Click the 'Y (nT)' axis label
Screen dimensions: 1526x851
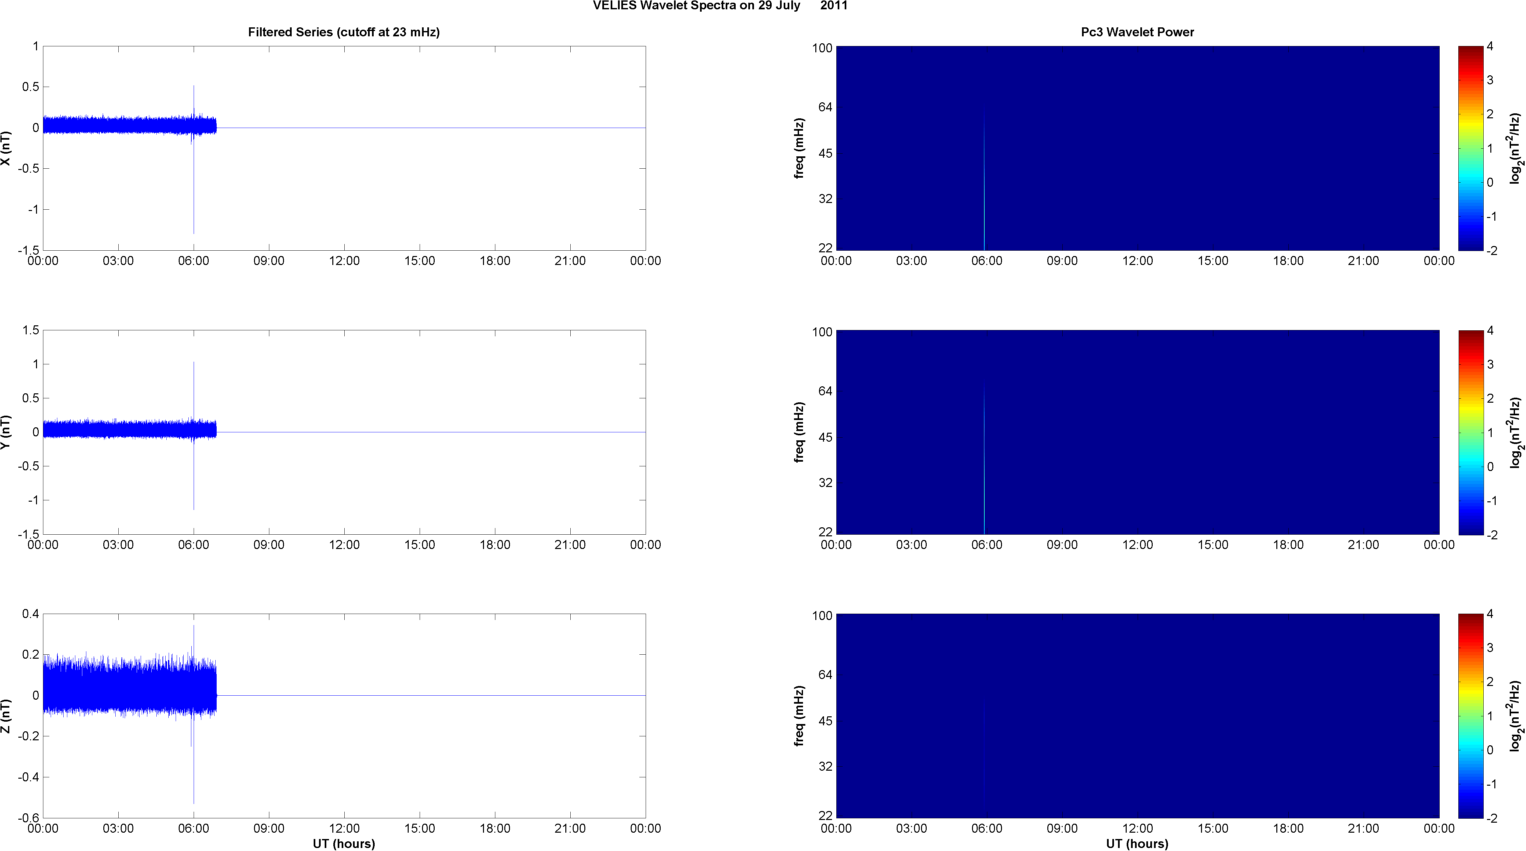[7, 432]
